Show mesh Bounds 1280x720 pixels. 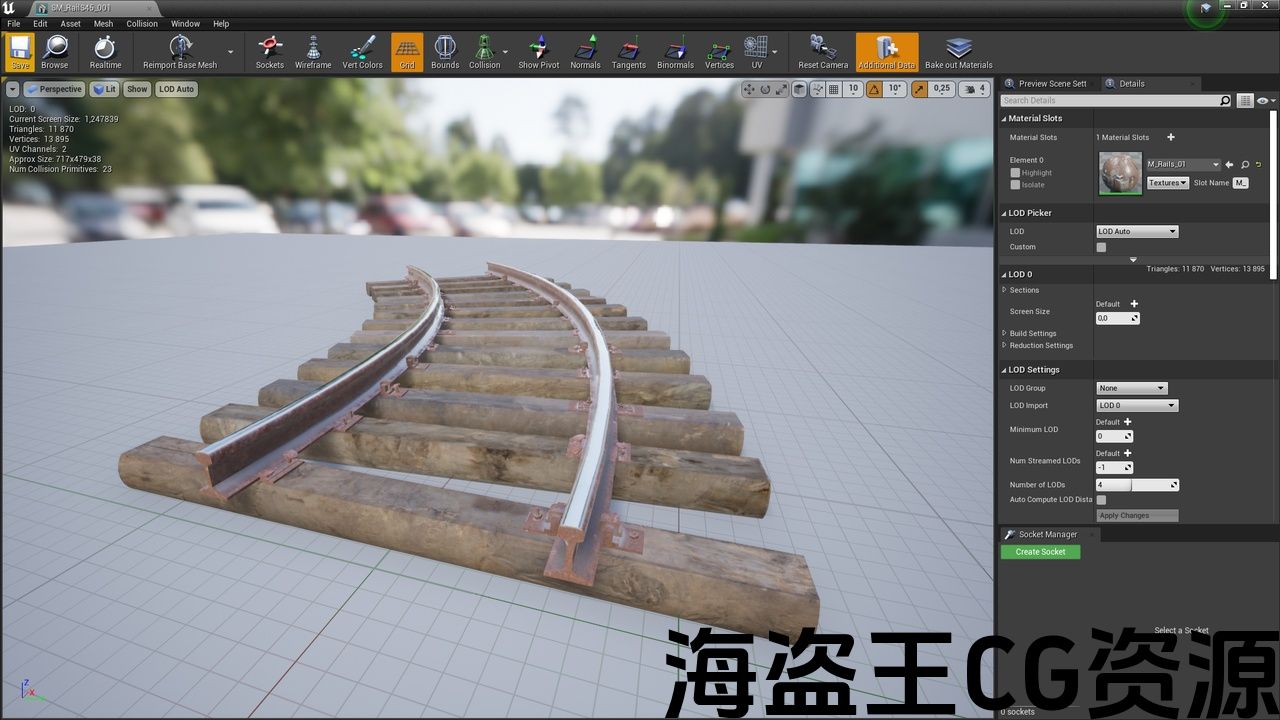tap(445, 52)
